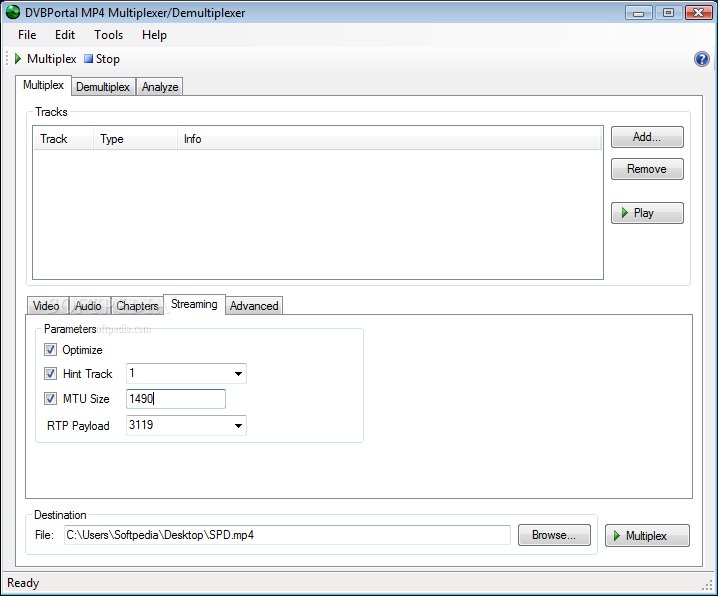Viewport: 718px width, 596px height.
Task: Start multiplexing from the toolbar Multiplex item
Action: coord(45,59)
